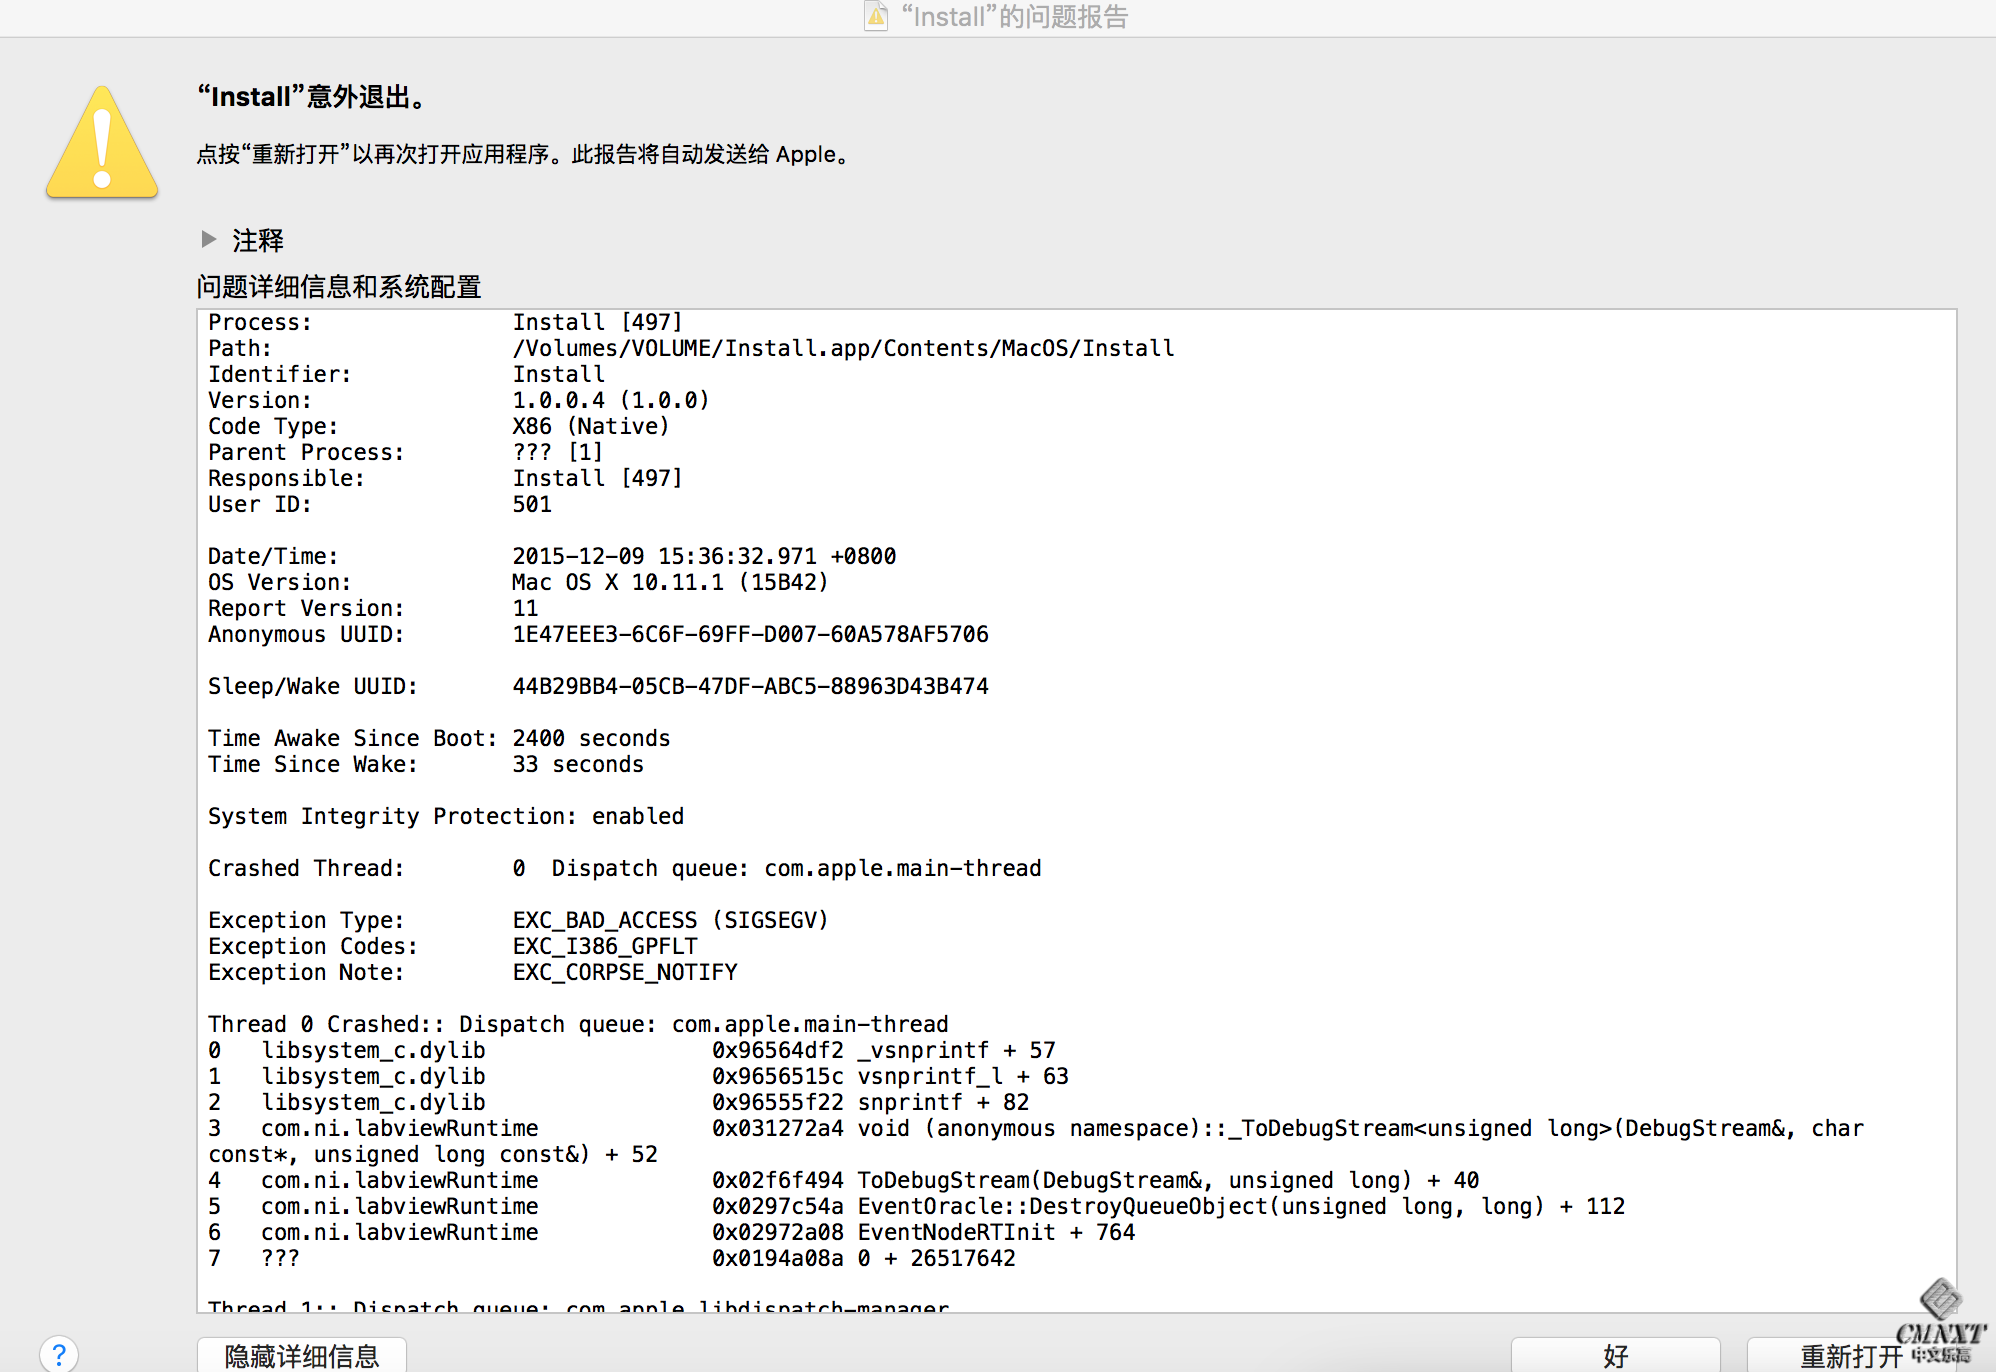
Task: Click the Sleep/Wake UUID value 44B29BB4
Action: pos(750,686)
